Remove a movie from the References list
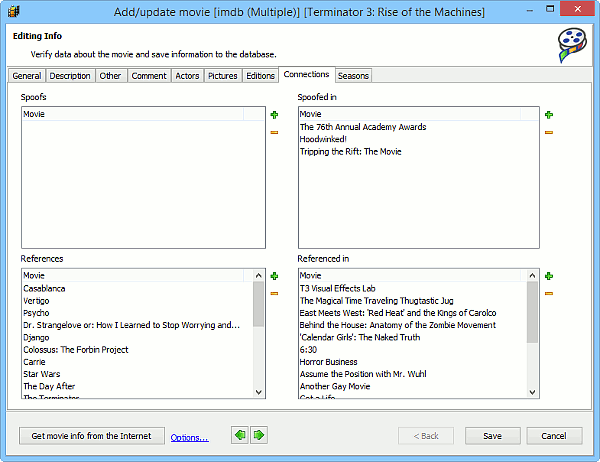This screenshot has height=462, width=600. (274, 294)
